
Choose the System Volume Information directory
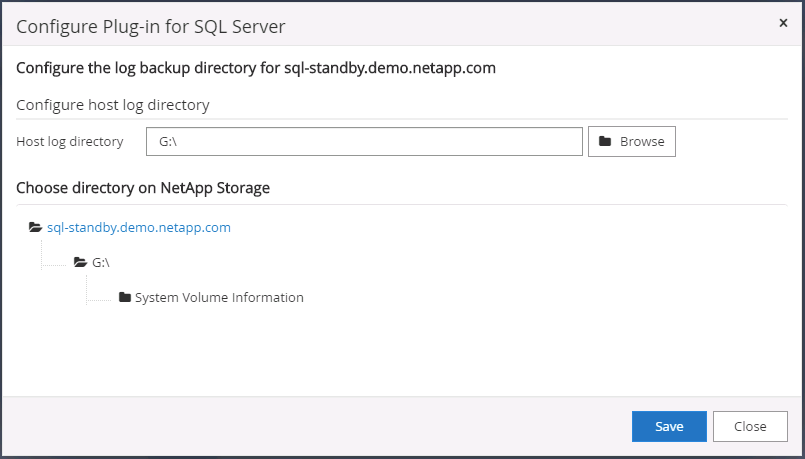click(219, 298)
